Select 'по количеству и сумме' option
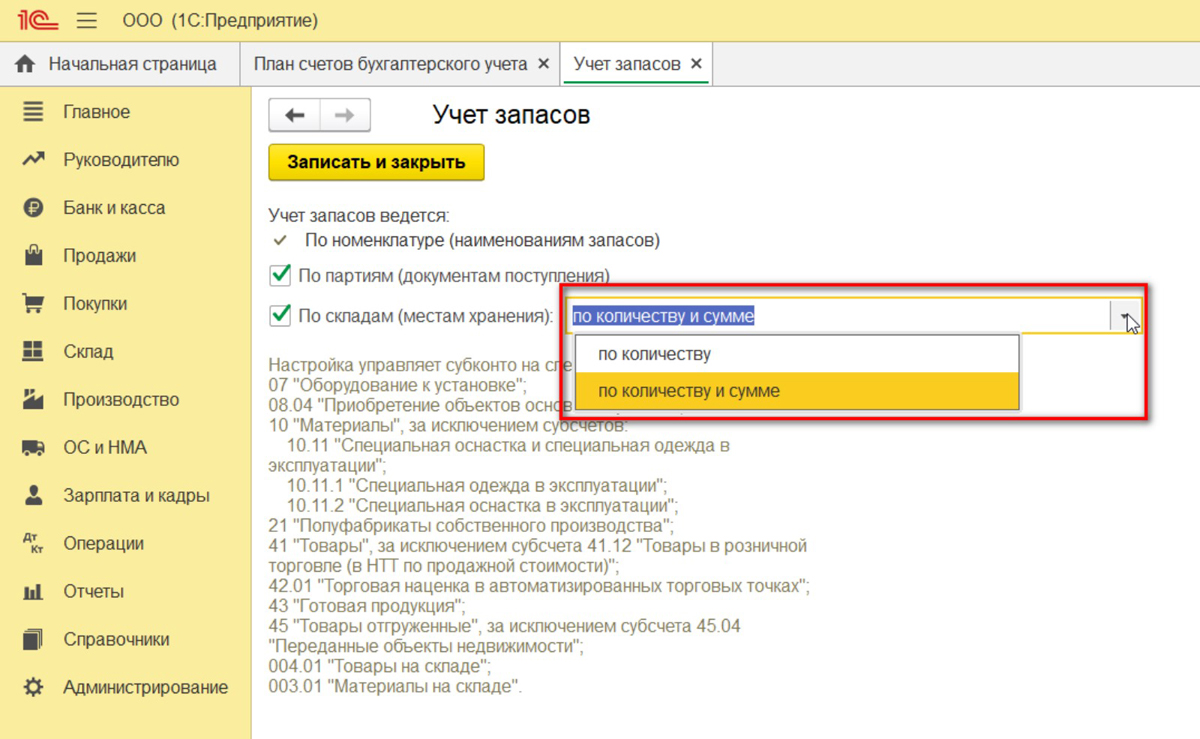 tap(688, 391)
